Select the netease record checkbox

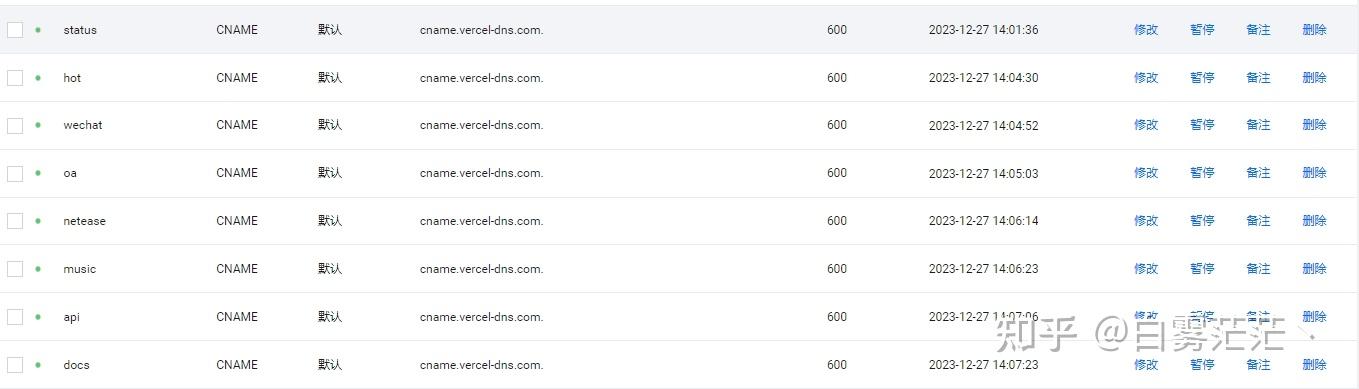click(x=15, y=221)
